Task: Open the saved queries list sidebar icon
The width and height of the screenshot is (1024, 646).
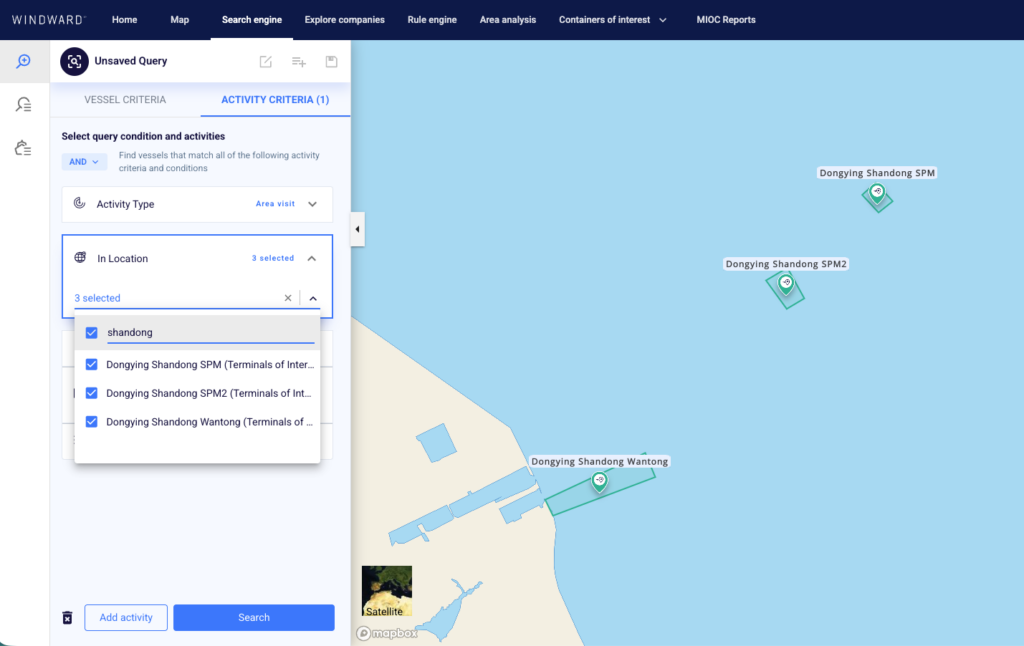Action: tap(24, 105)
